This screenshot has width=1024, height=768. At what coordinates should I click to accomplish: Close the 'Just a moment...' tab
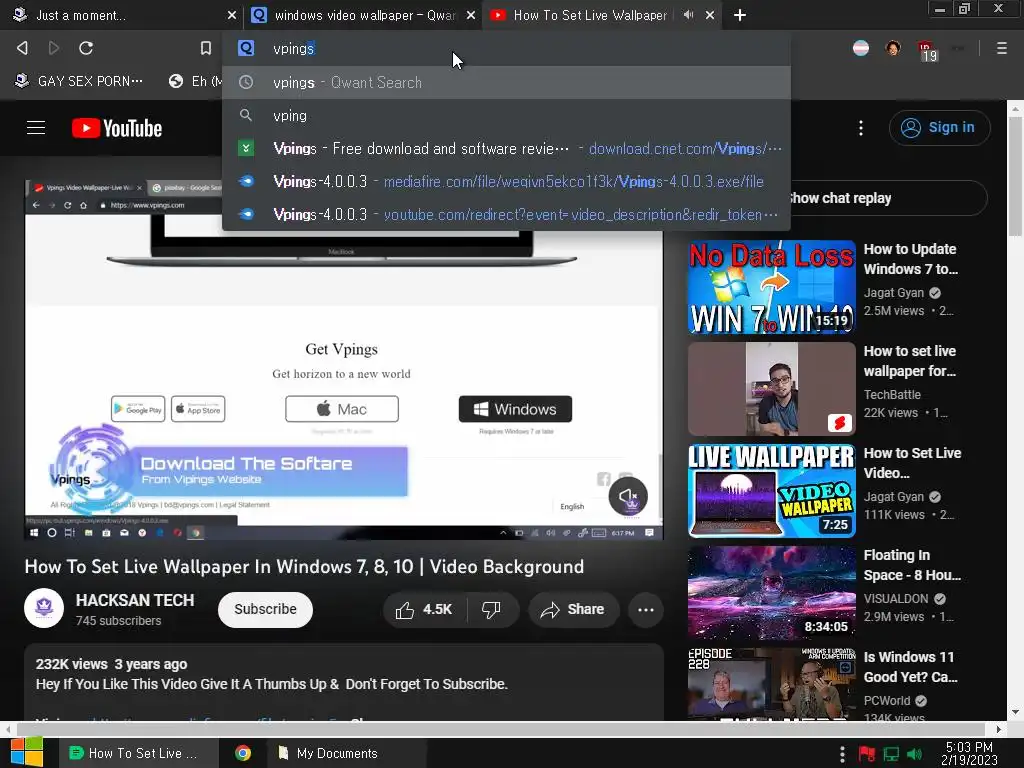pos(231,15)
